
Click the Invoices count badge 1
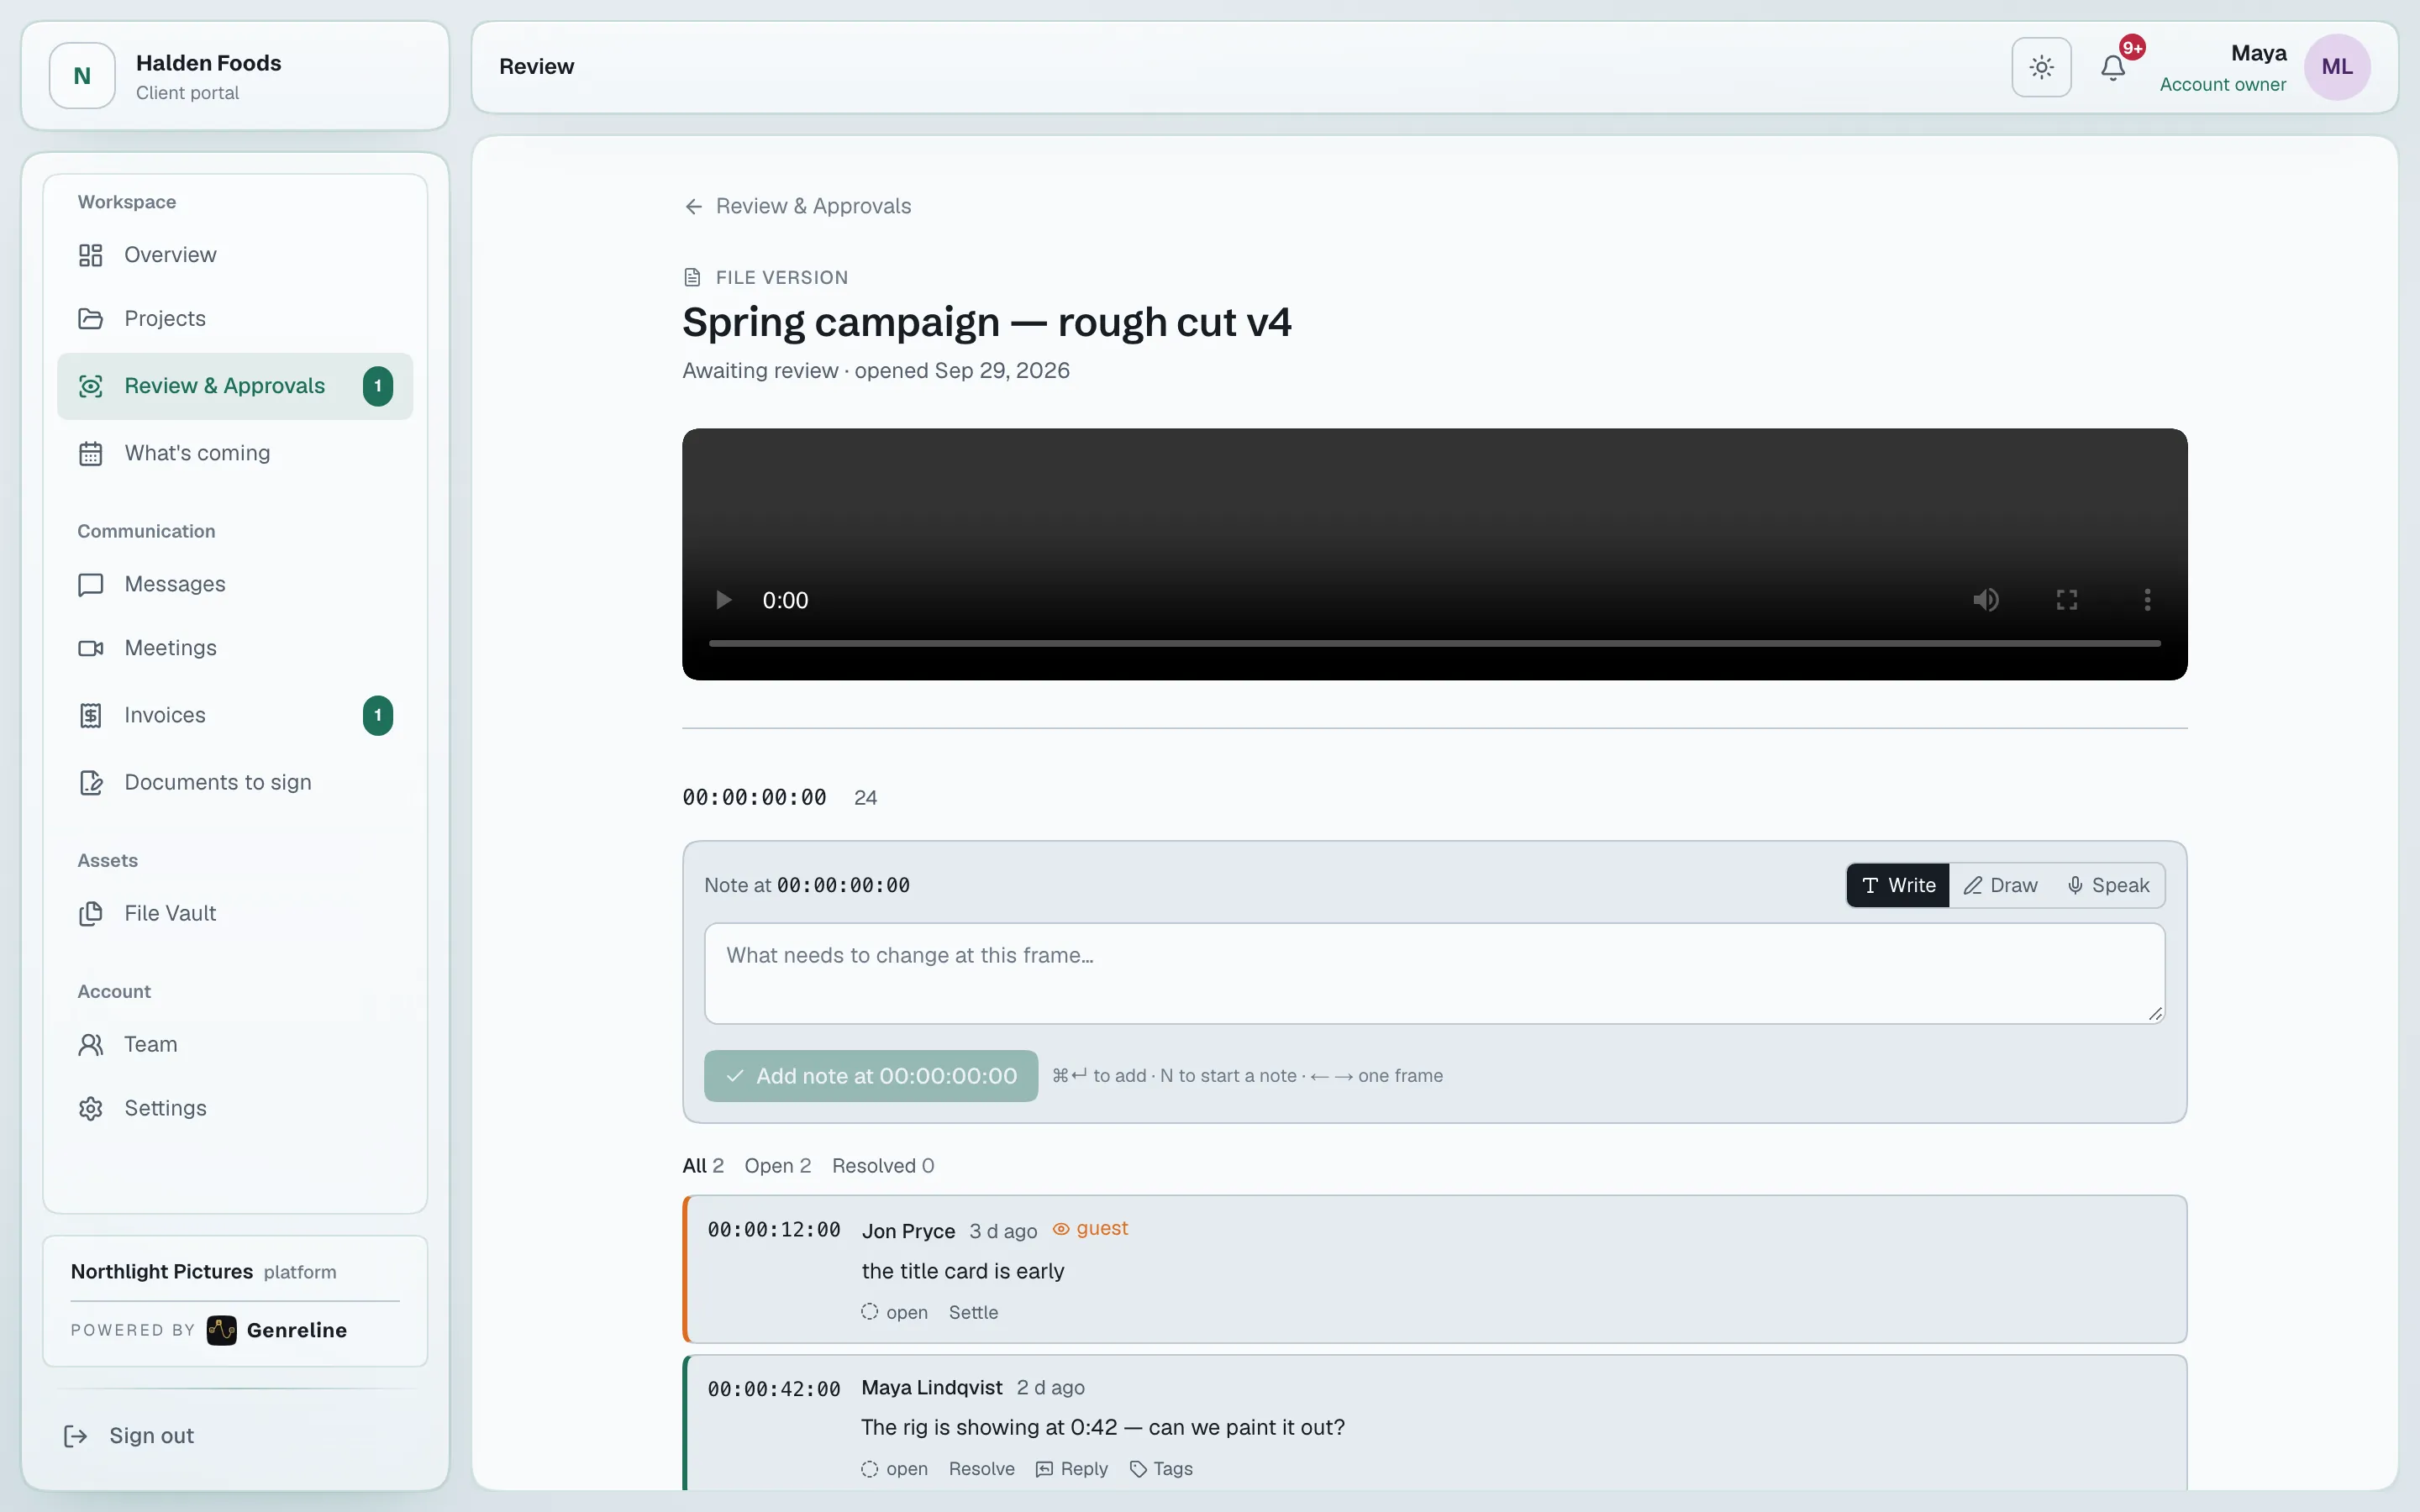(x=378, y=715)
